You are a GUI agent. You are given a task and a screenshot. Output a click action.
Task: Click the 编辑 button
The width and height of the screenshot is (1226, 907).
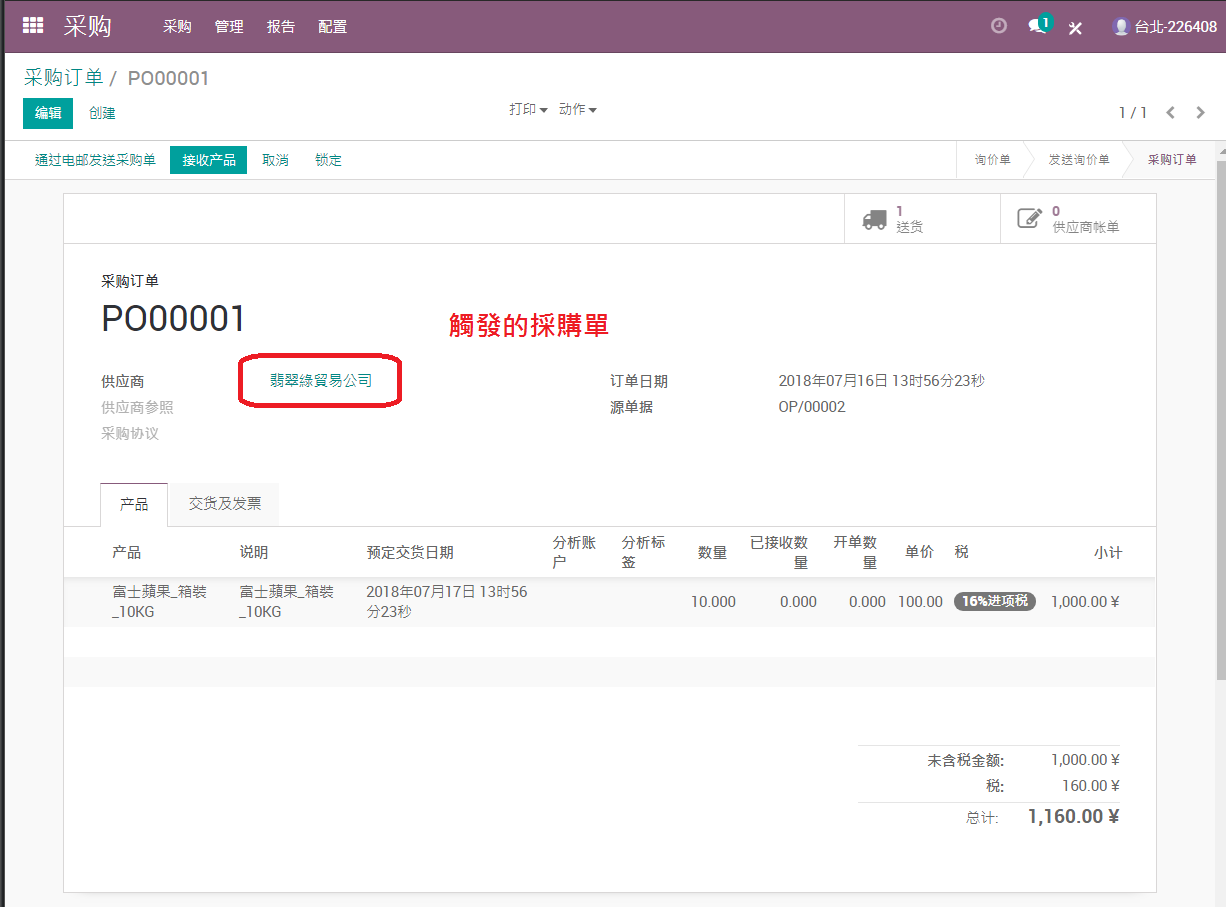(48, 113)
